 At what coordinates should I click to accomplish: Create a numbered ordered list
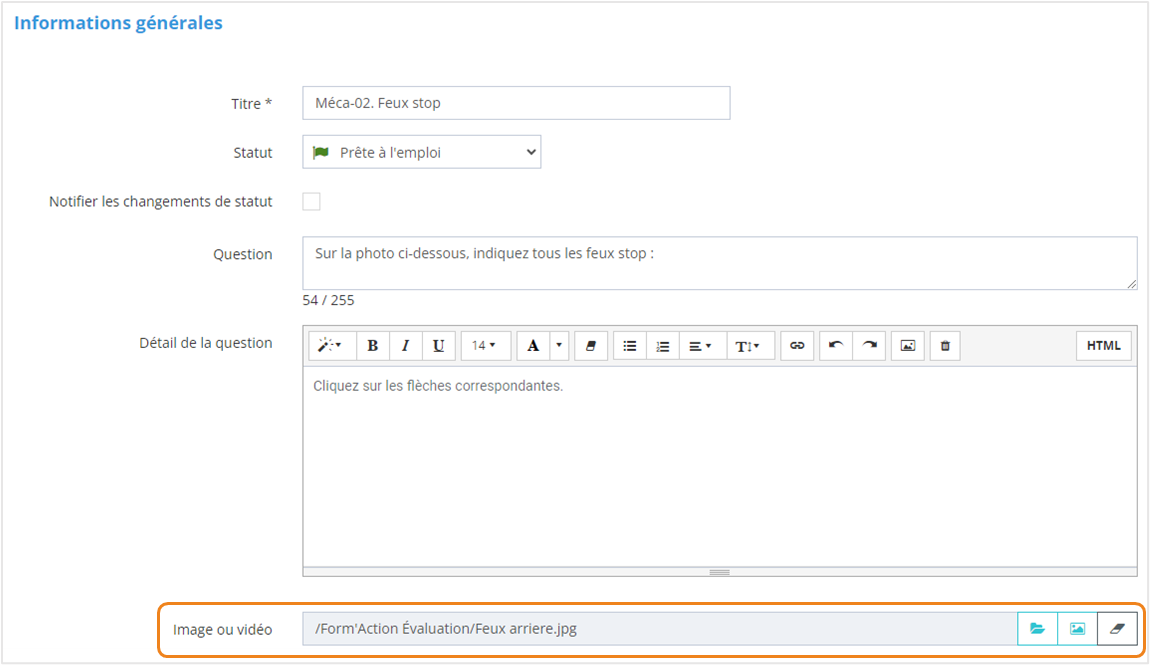point(662,346)
